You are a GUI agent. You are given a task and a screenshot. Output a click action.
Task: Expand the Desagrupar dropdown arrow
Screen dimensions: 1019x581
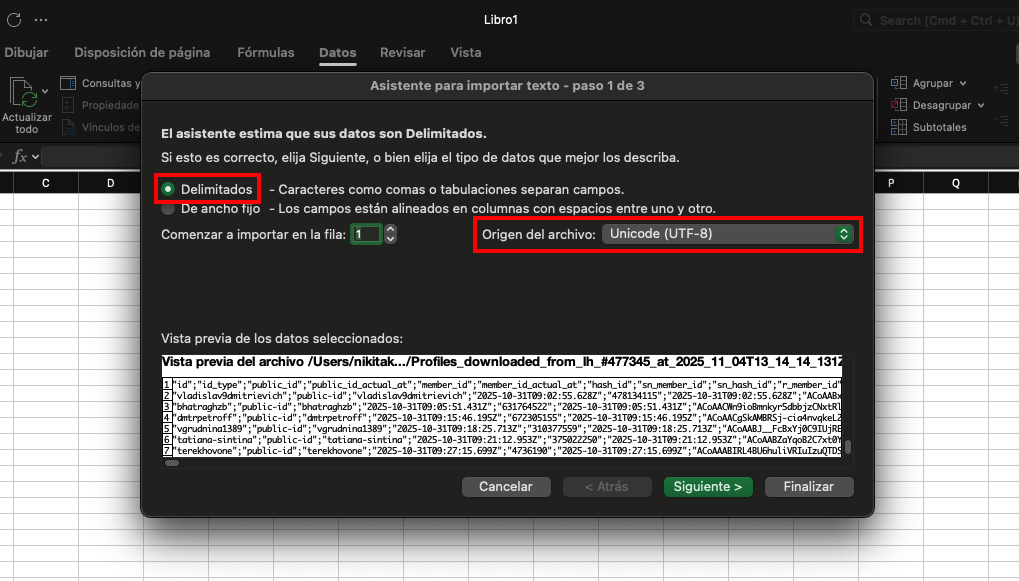(981, 105)
